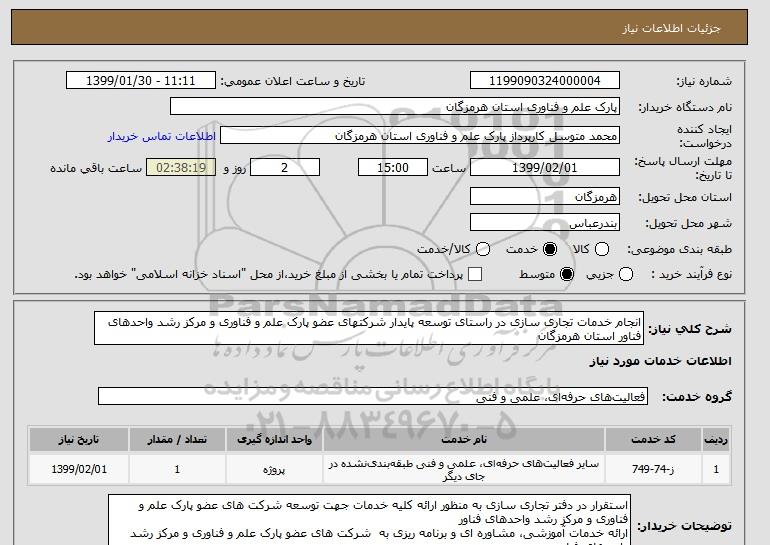Choose جزیی purchase process type
This screenshot has width=770, height=545.
click(626, 274)
